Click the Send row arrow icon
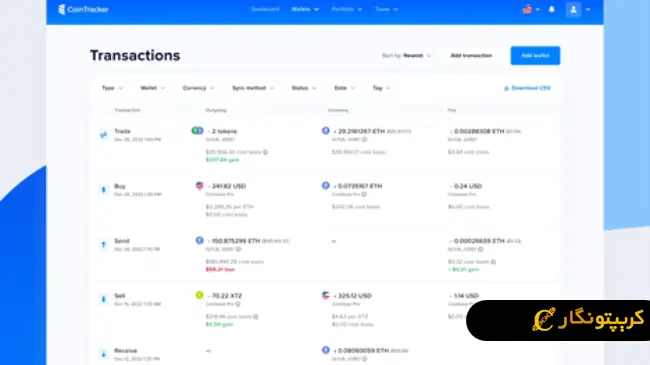This screenshot has width=650, height=365. 104,244
